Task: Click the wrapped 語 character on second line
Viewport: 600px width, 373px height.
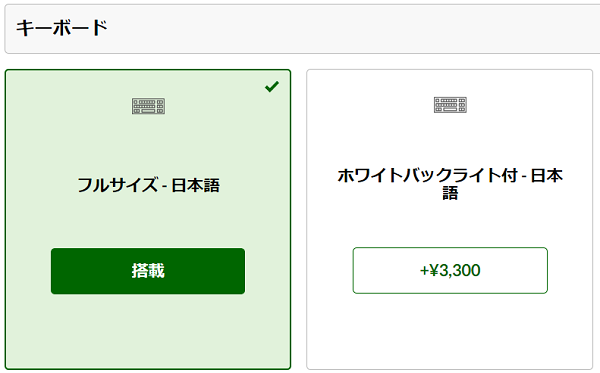Action: point(450,193)
